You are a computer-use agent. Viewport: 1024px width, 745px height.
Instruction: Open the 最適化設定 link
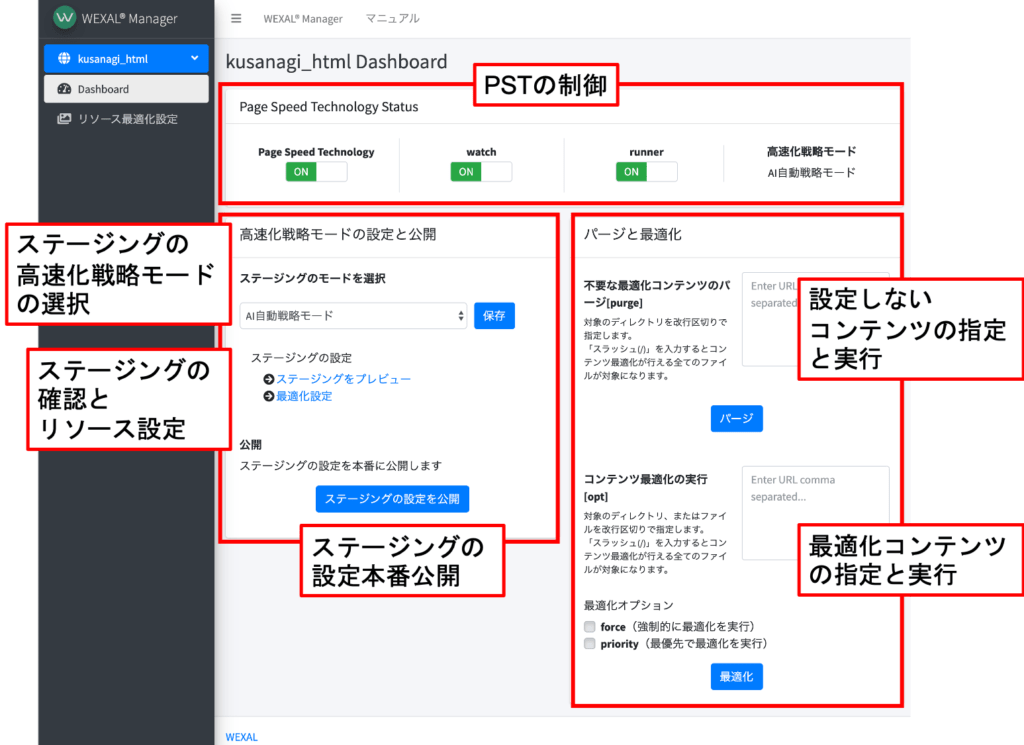coord(304,396)
